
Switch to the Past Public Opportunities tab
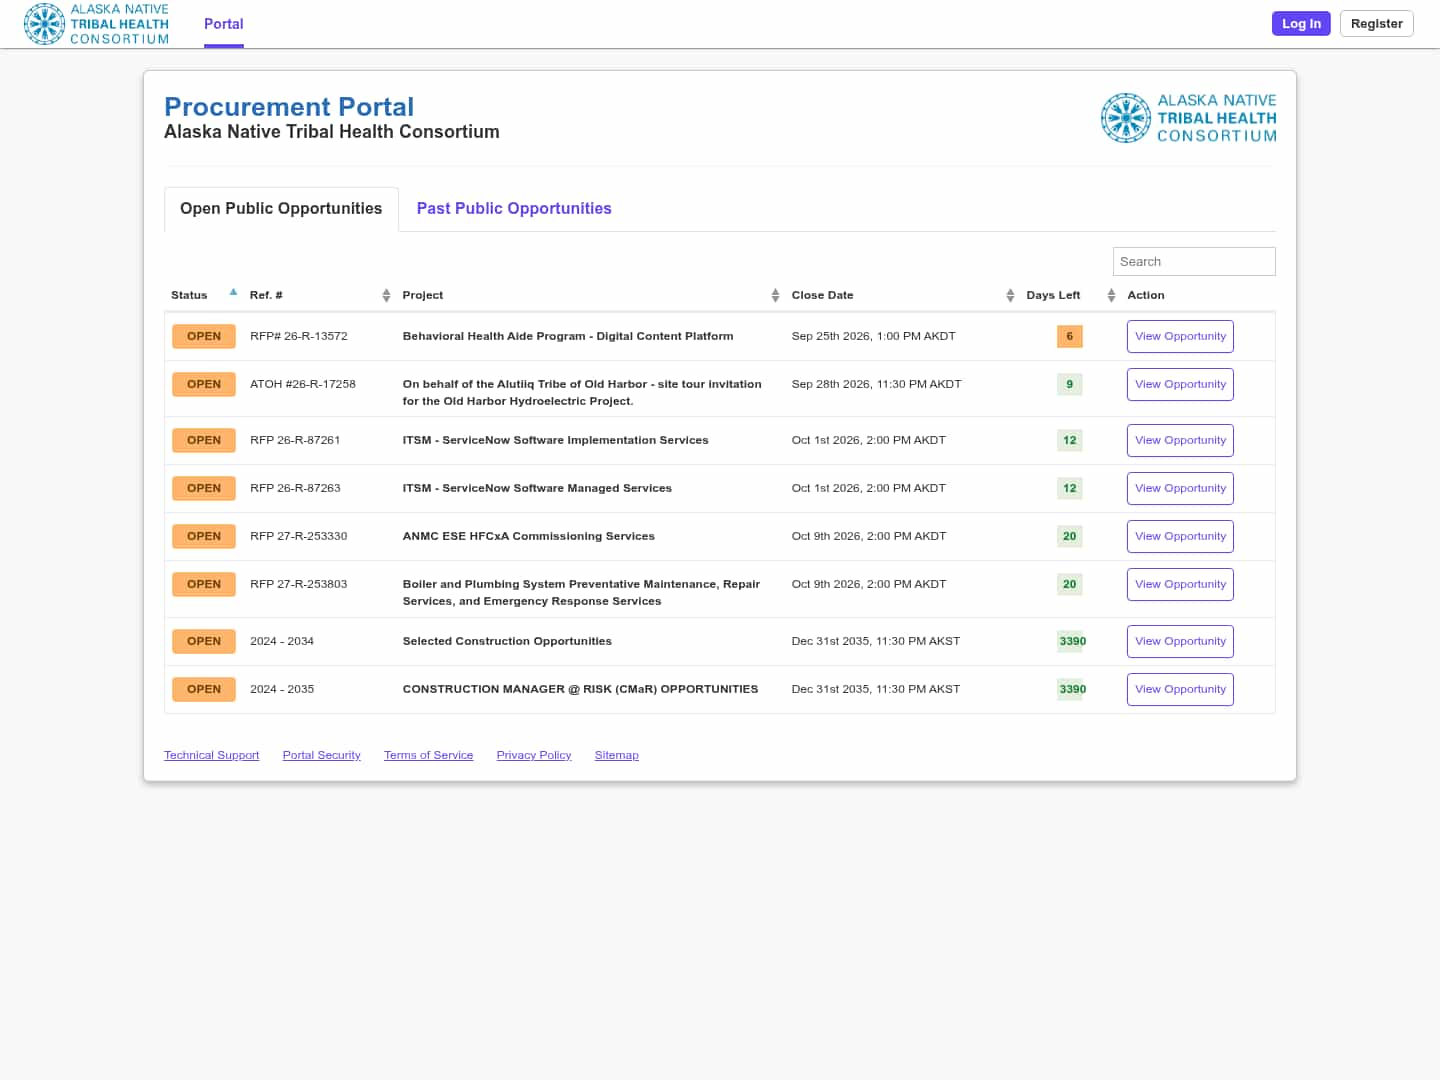[x=514, y=208]
